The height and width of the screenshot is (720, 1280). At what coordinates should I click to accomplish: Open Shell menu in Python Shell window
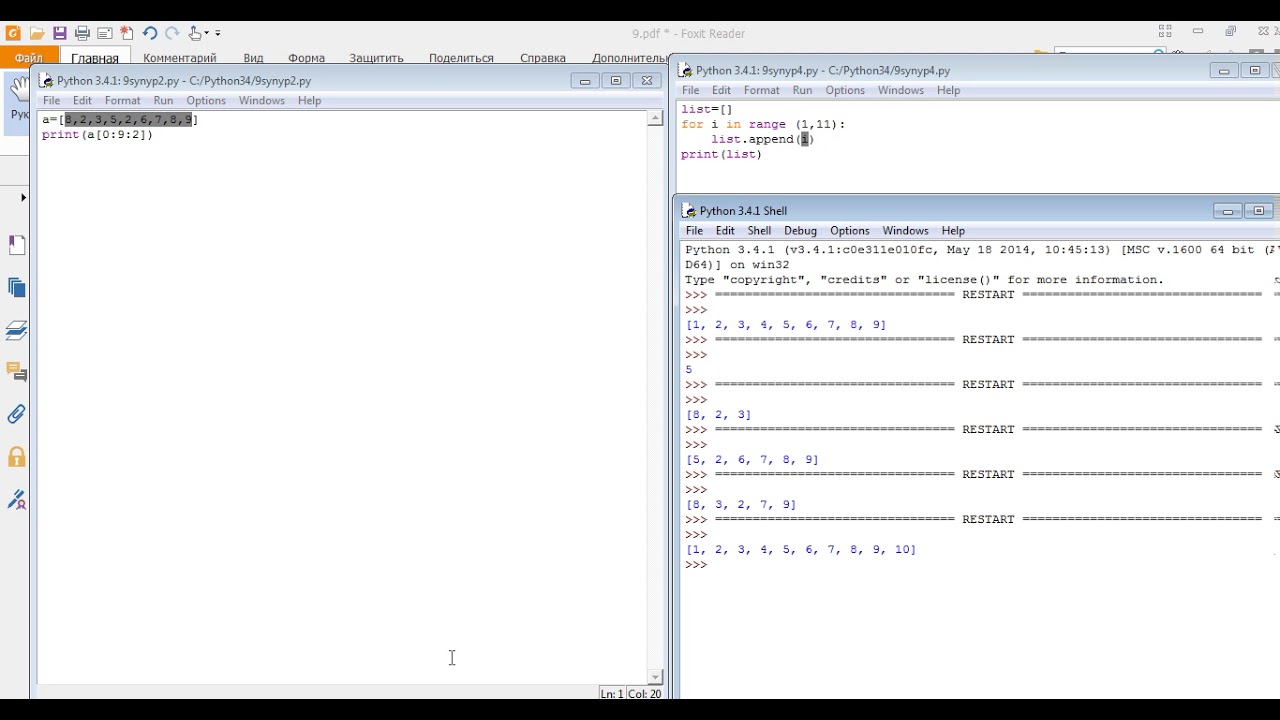click(759, 230)
